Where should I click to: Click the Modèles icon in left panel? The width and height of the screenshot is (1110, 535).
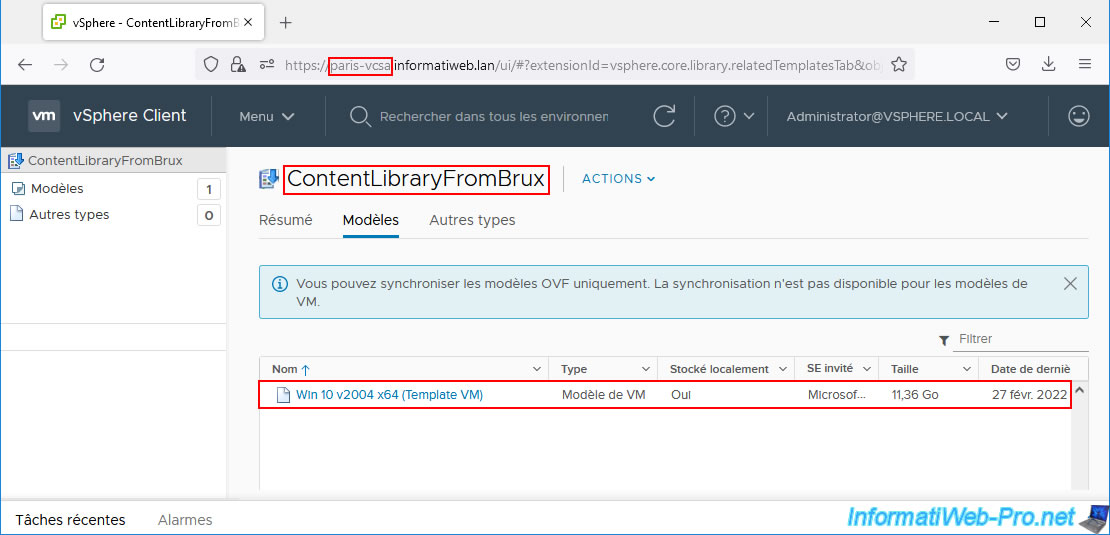pos(18,189)
